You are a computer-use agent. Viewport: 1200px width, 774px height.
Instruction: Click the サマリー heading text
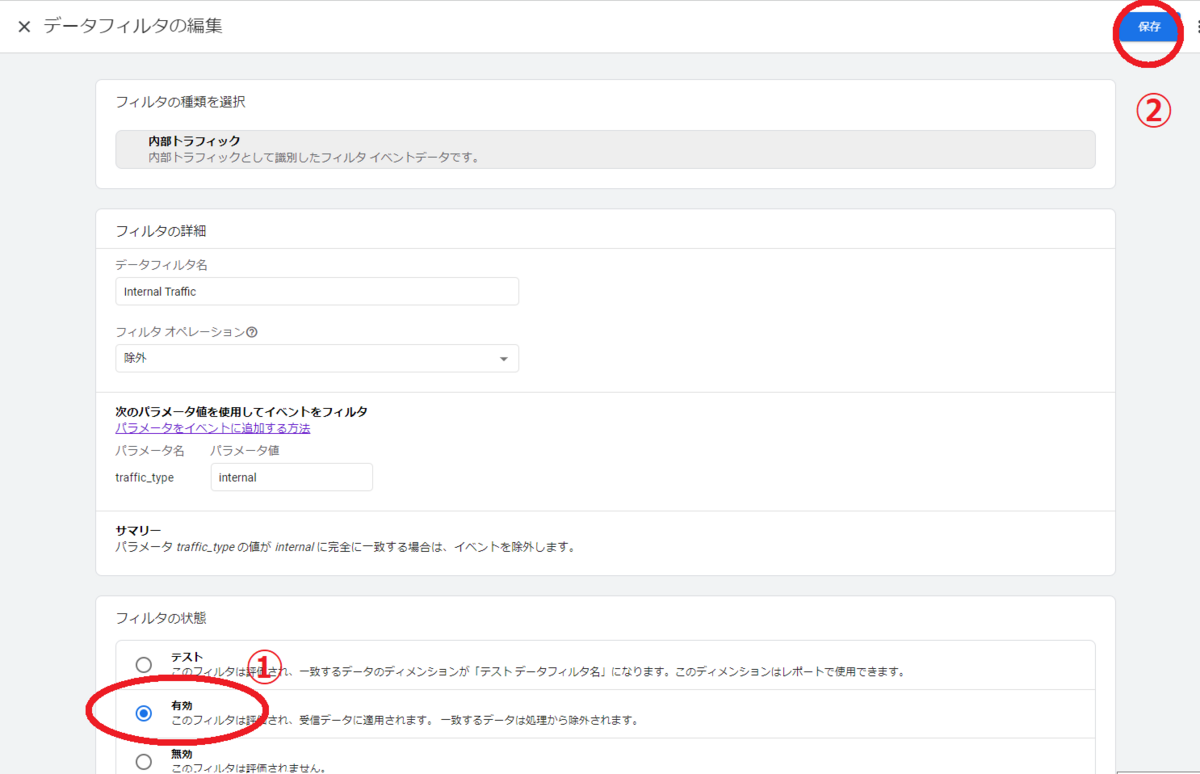click(x=138, y=530)
